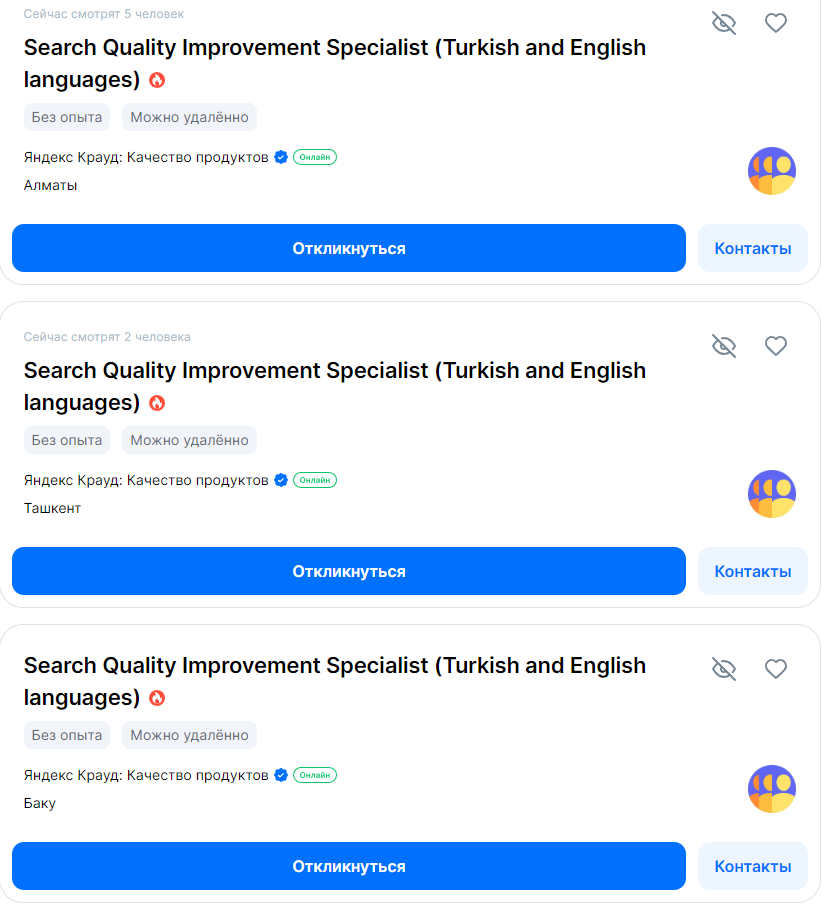Hide the Almaty vacancy with eye icon
The width and height of the screenshot is (822, 906).
724,23
